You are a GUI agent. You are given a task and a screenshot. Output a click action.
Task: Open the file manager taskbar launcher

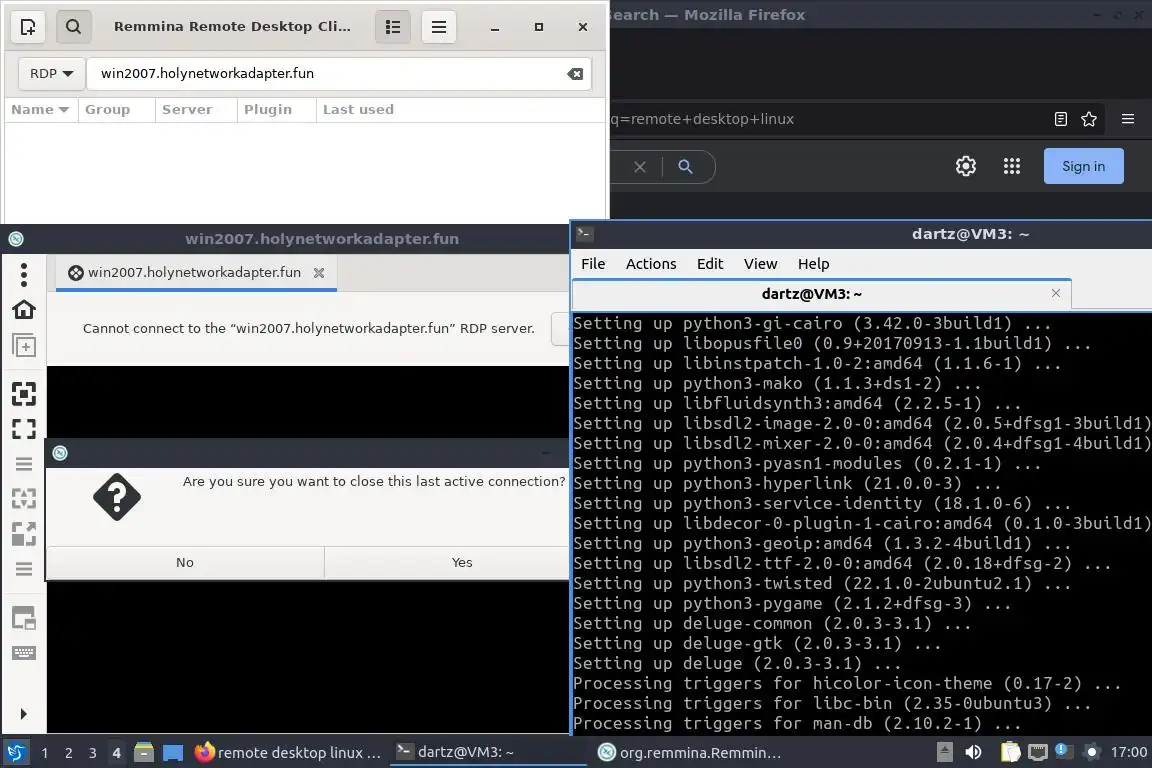(x=144, y=752)
